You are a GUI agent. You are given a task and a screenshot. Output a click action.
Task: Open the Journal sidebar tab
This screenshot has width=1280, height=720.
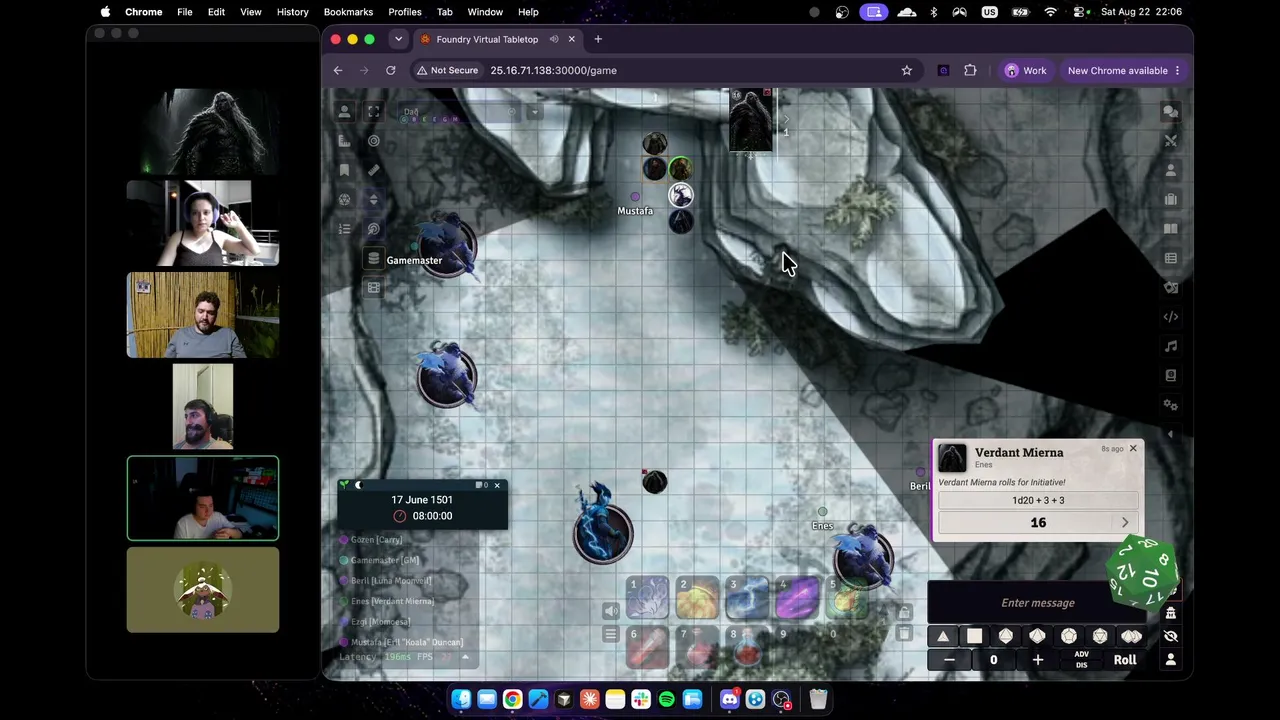(x=1171, y=229)
